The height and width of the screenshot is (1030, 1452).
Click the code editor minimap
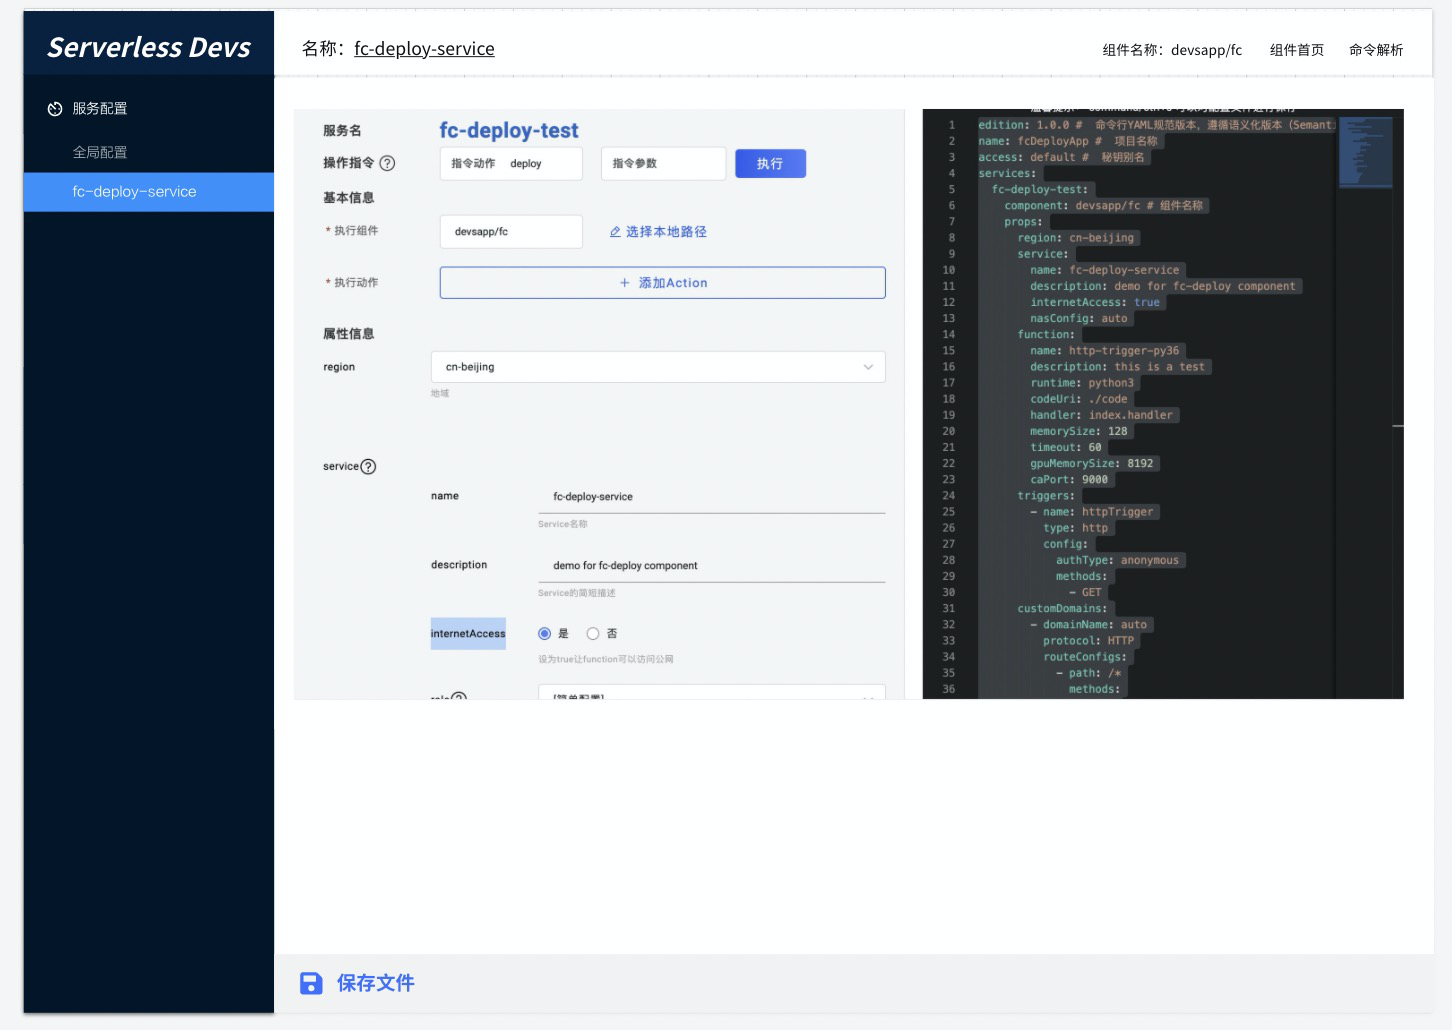tap(1365, 152)
